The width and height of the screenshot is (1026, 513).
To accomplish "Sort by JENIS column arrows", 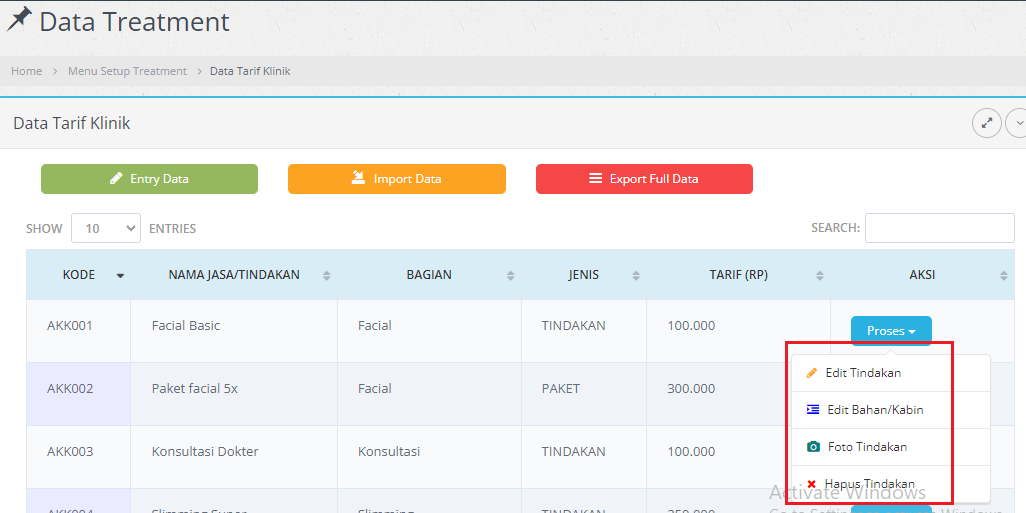I will tap(635, 276).
